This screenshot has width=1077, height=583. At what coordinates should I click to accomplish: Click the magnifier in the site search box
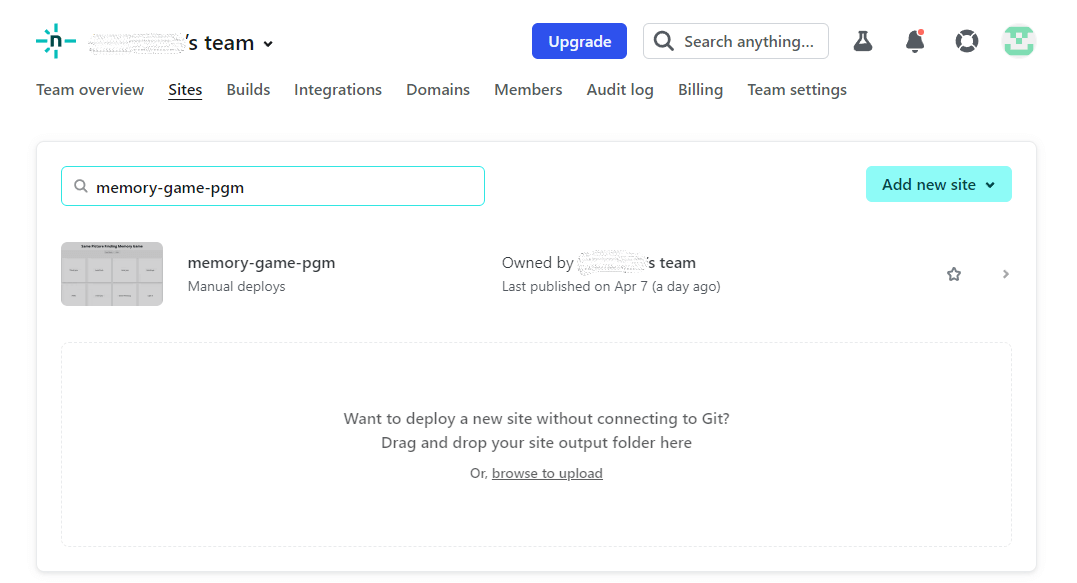point(81,186)
